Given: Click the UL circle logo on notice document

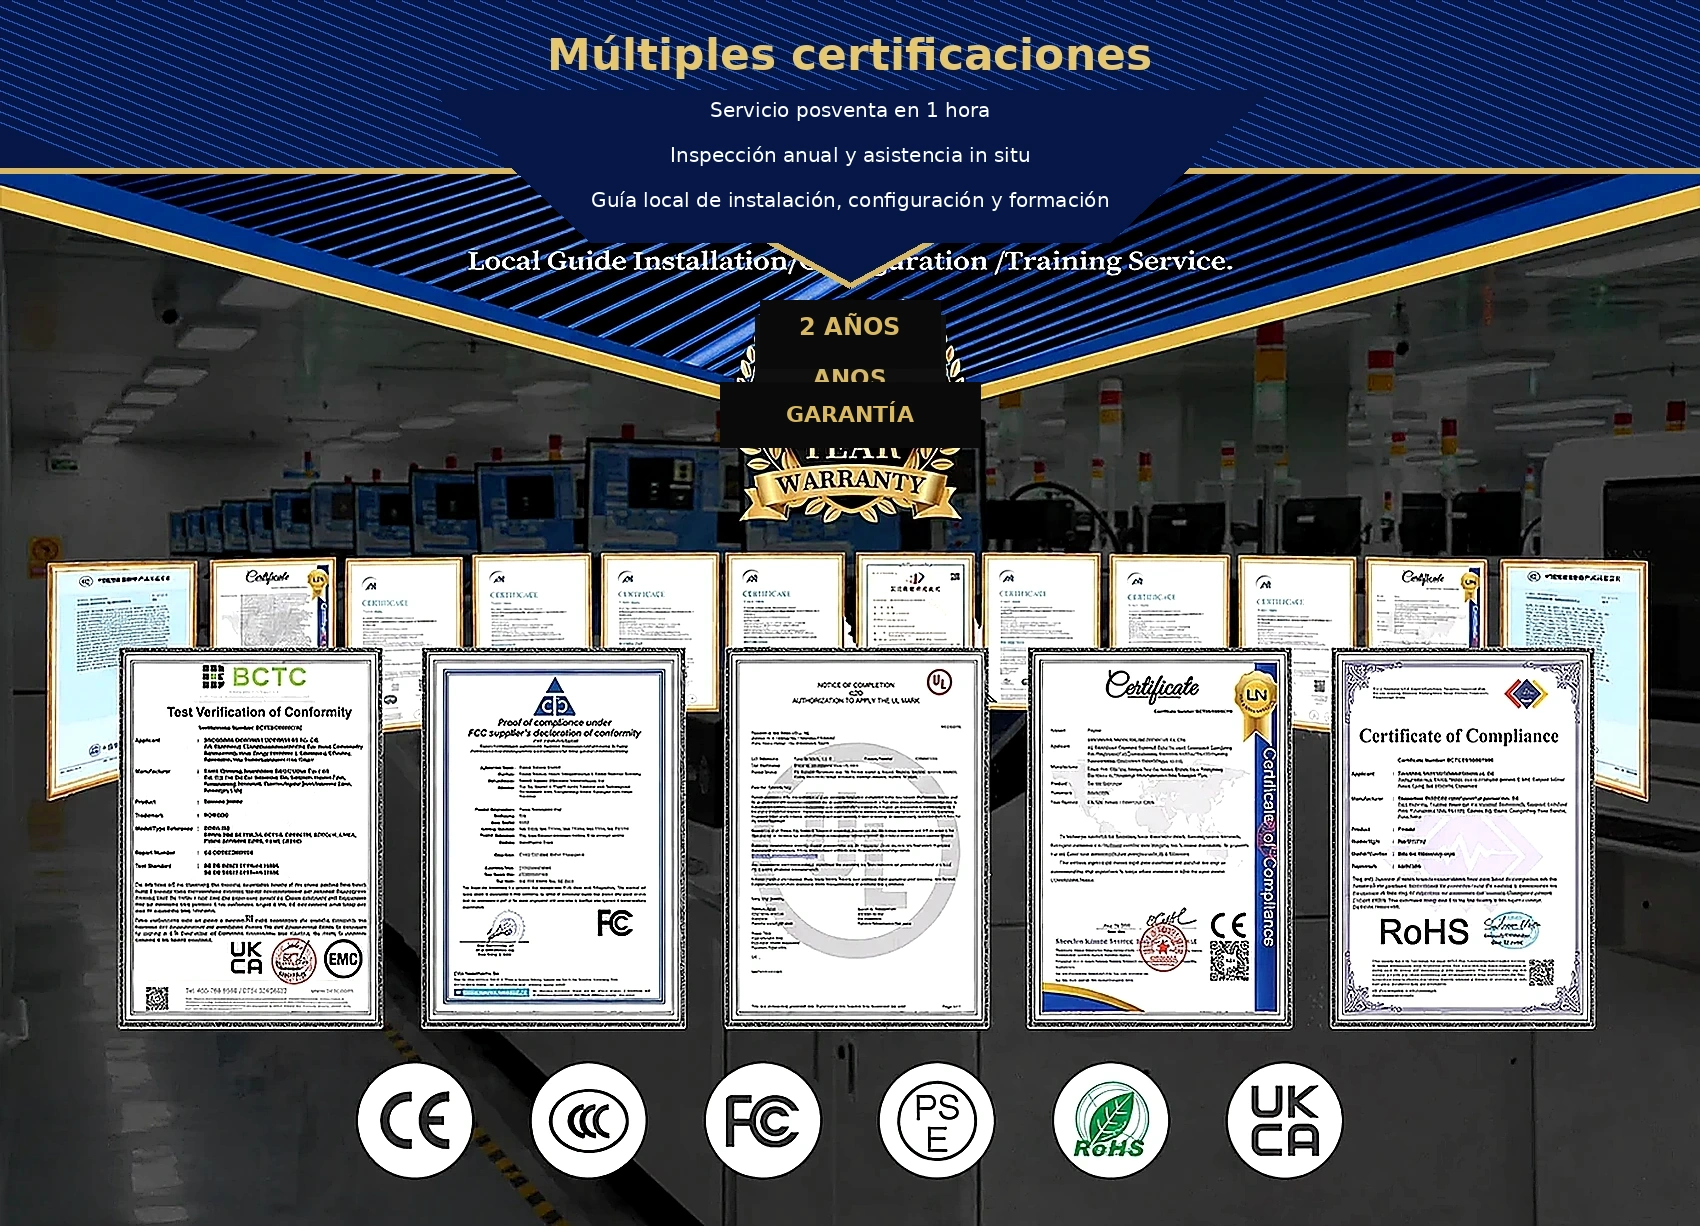Looking at the screenshot, I should pos(939,682).
